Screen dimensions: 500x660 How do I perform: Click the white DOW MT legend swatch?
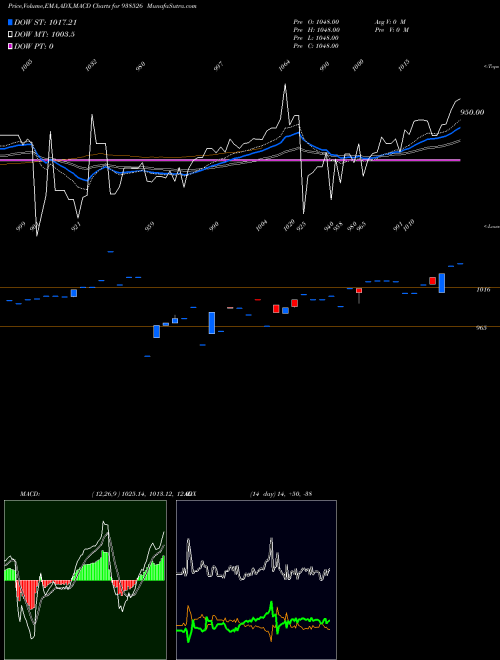tap(10, 35)
